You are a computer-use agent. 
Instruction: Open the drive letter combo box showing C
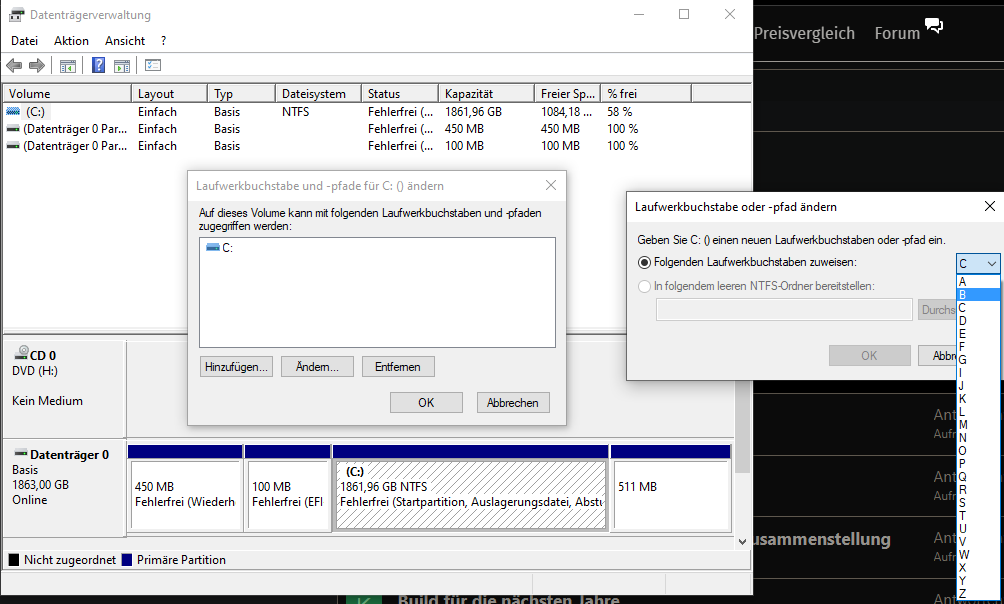click(977, 263)
